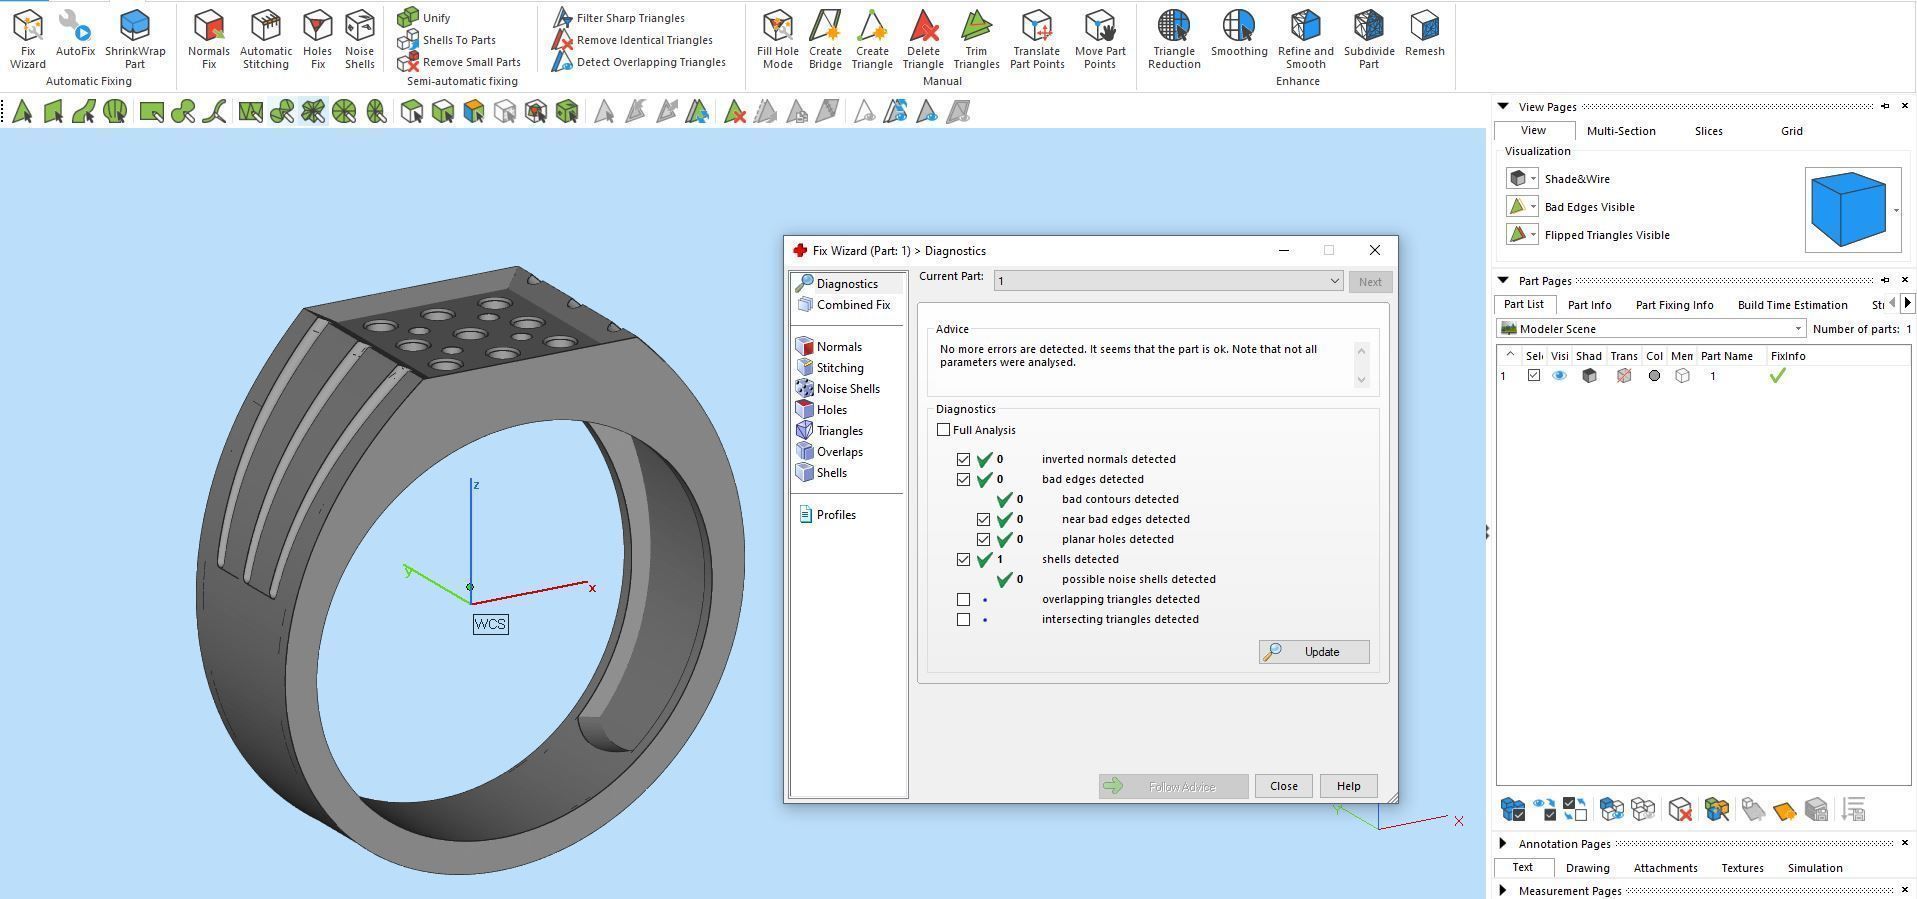Expand the Annotation Pages panel
Viewport: 1917px width, 899px height.
(x=1502, y=843)
